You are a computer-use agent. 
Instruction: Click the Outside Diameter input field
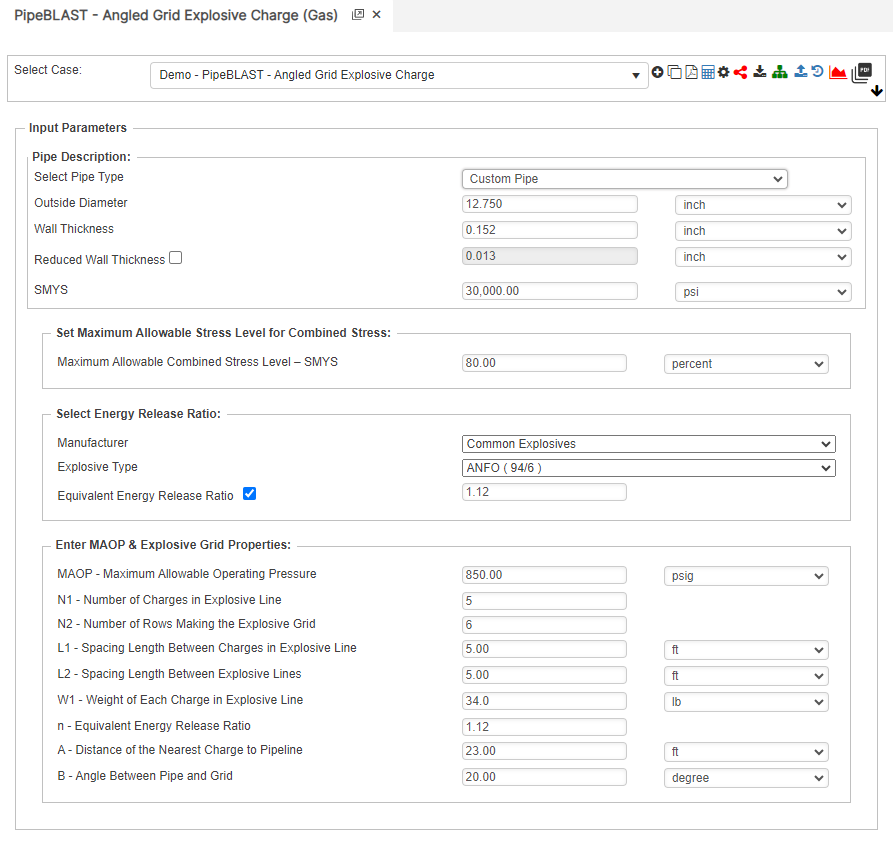coord(550,204)
